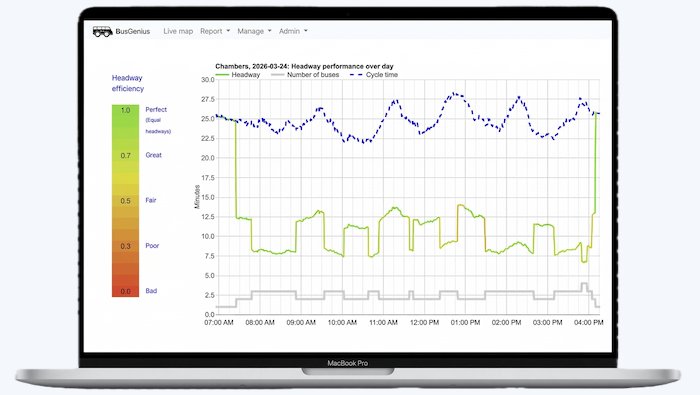Open the Live map page
Image resolution: width=700 pixels, height=395 pixels.
[x=178, y=31]
